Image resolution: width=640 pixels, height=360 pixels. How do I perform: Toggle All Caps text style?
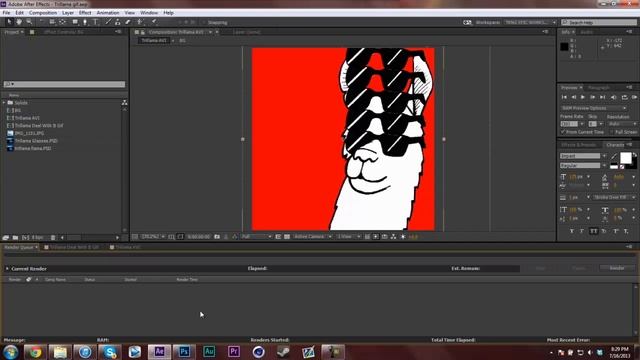(594, 231)
